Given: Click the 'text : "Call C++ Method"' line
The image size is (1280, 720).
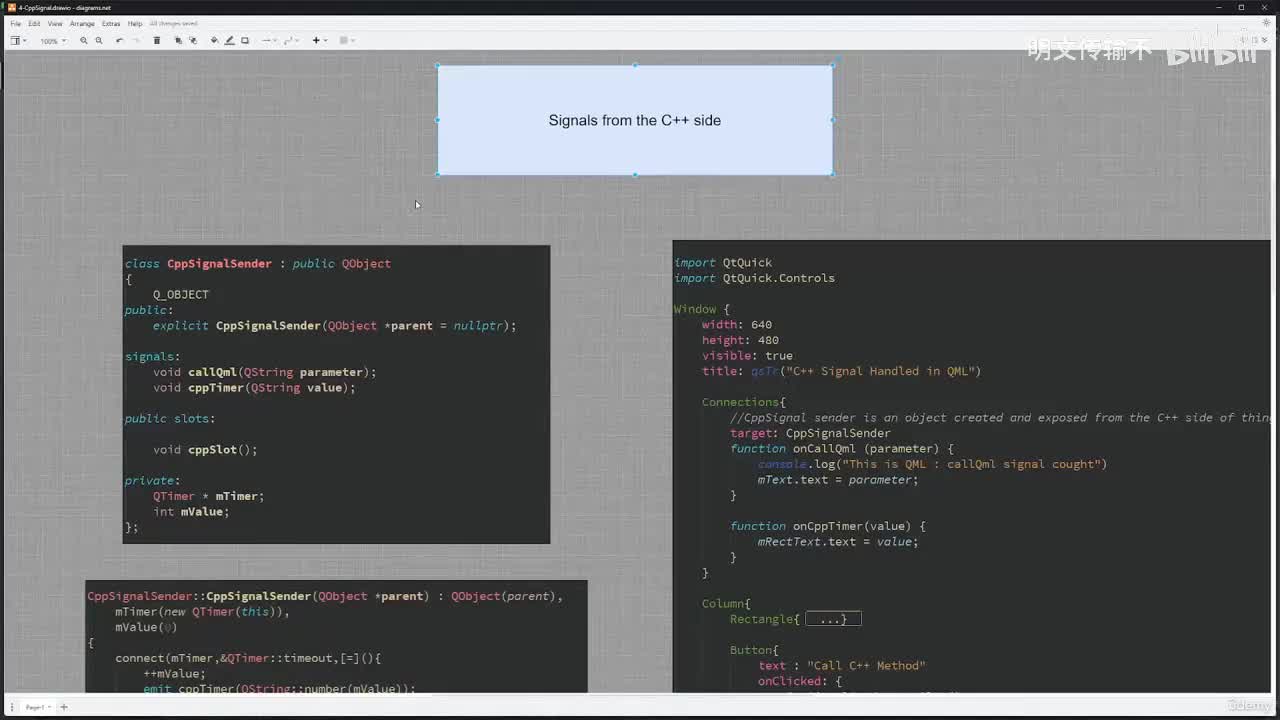Looking at the screenshot, I should (x=842, y=666).
